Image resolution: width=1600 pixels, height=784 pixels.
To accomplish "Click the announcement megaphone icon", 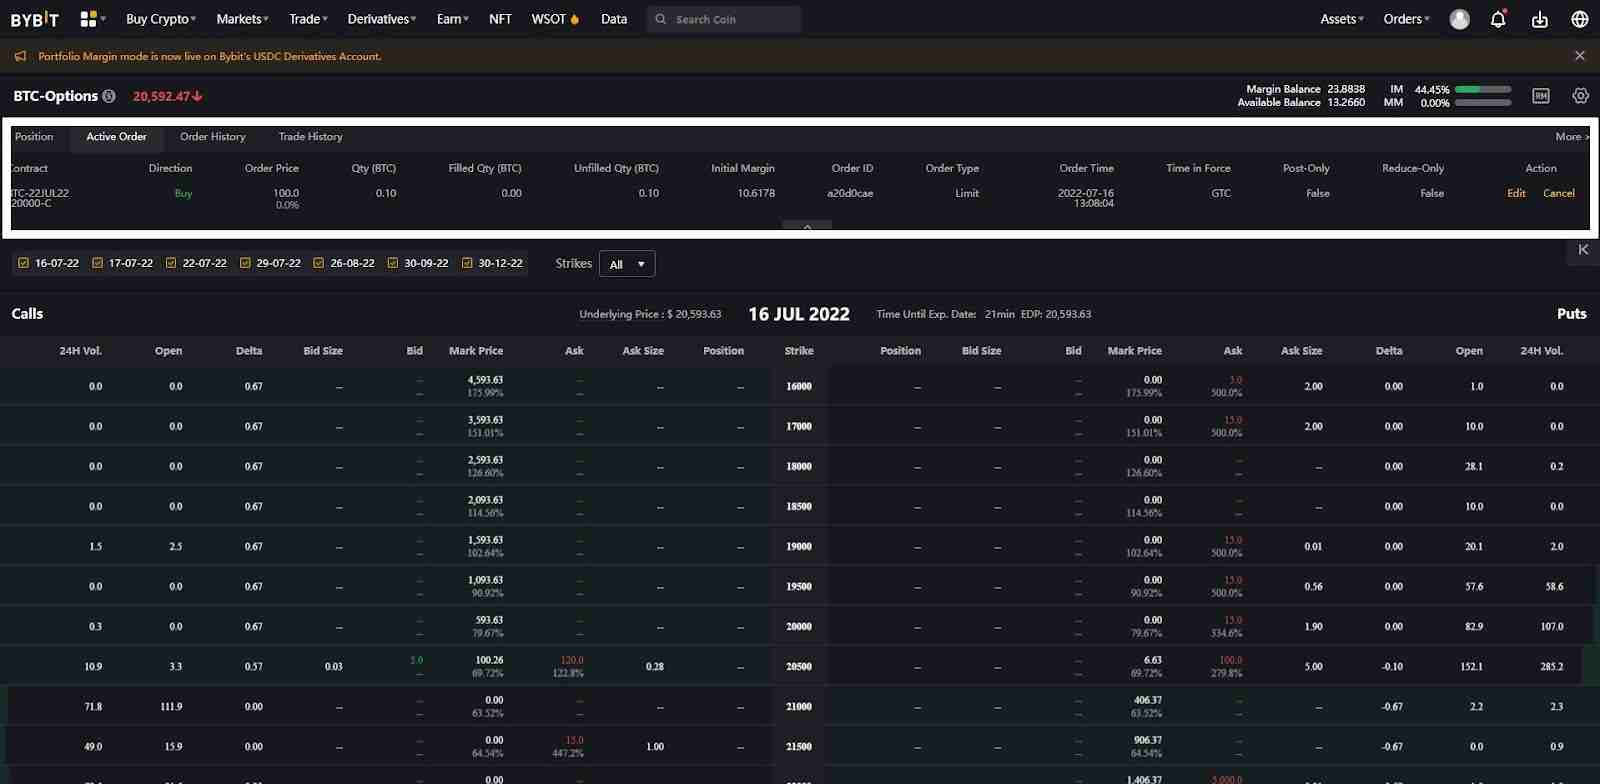I will click(x=20, y=56).
